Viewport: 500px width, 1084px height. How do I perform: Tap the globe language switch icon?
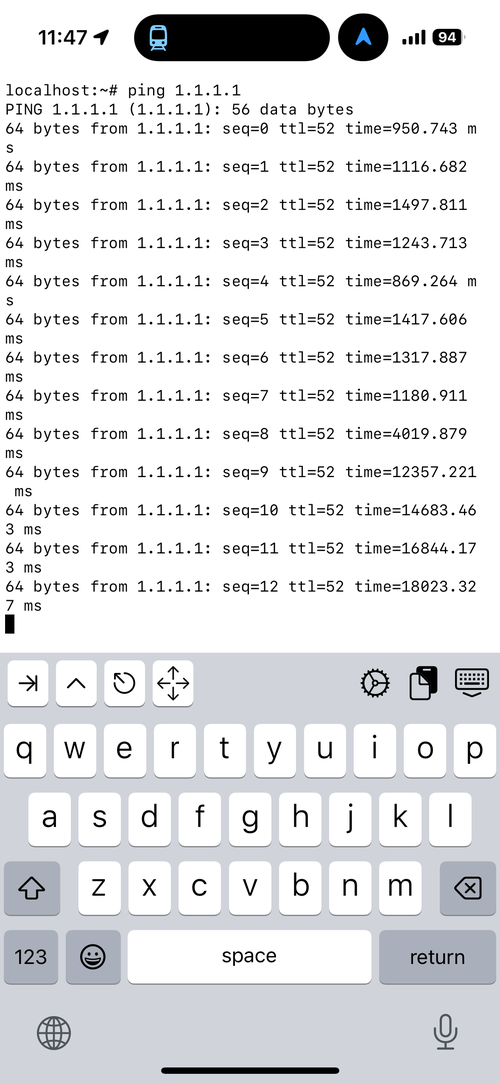point(53,1033)
